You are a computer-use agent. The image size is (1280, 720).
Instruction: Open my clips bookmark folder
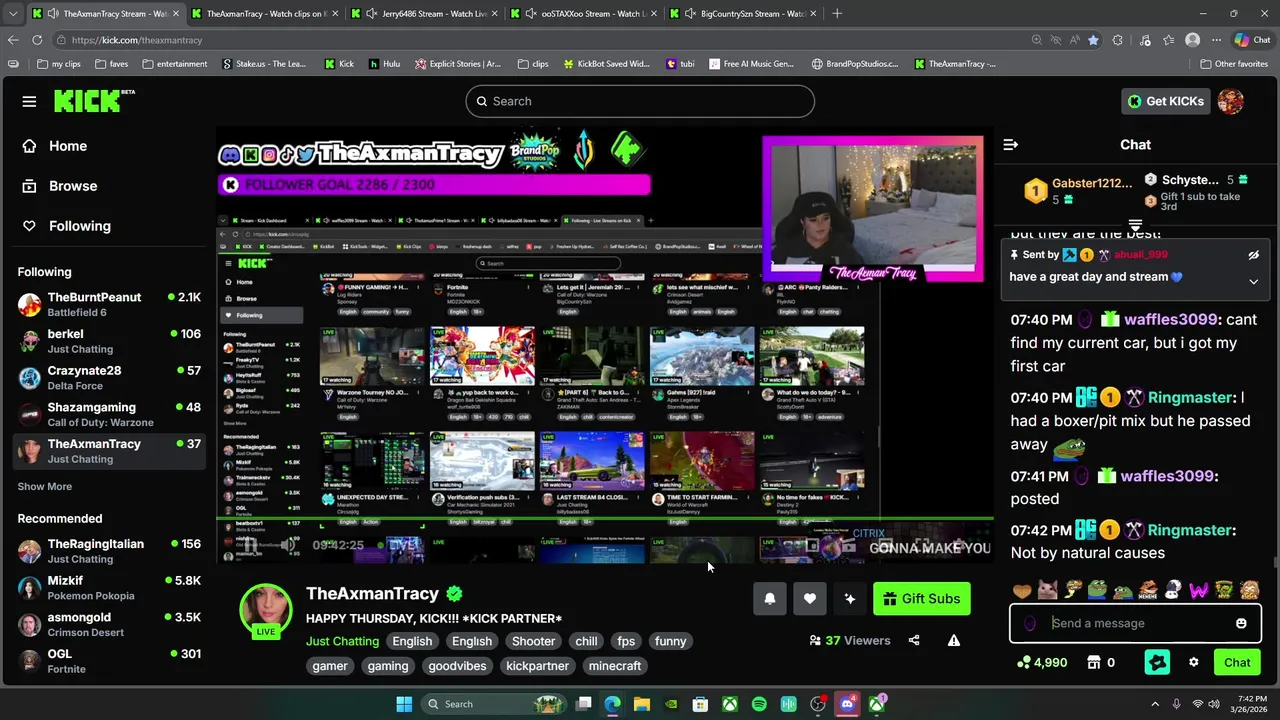(x=59, y=64)
